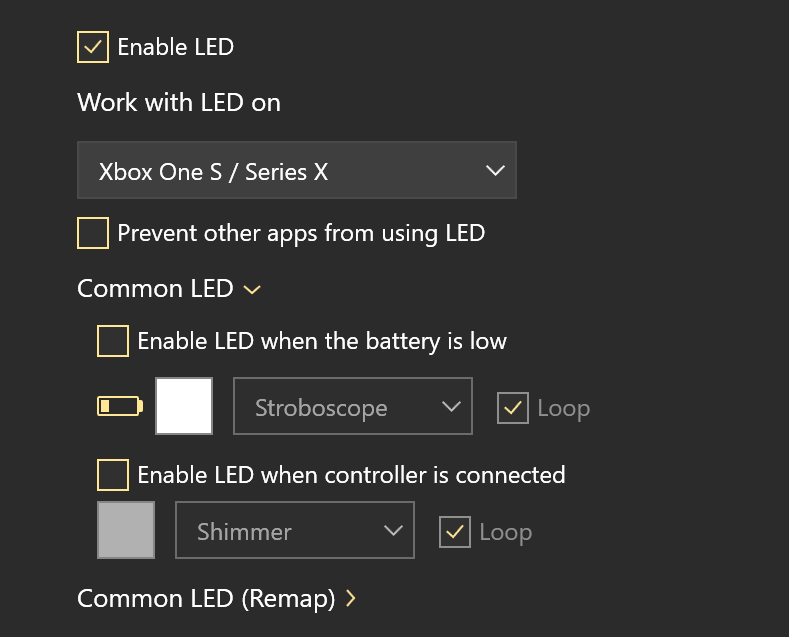Click the Loop label beside Stroboscope
The image size is (789, 637).
[x=564, y=408]
